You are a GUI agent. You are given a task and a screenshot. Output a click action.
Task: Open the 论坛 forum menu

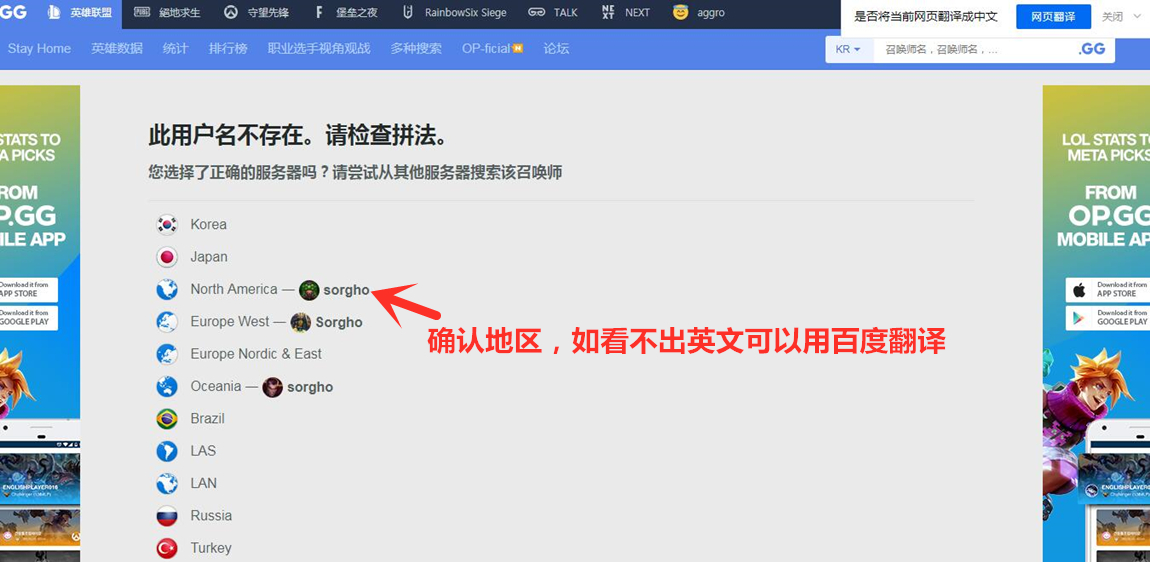[x=556, y=48]
